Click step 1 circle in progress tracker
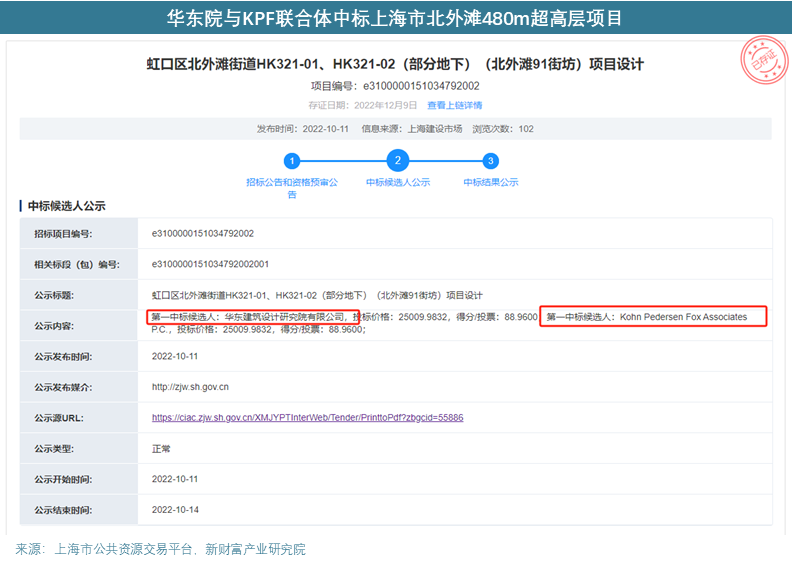The width and height of the screenshot is (792, 565). (292, 161)
